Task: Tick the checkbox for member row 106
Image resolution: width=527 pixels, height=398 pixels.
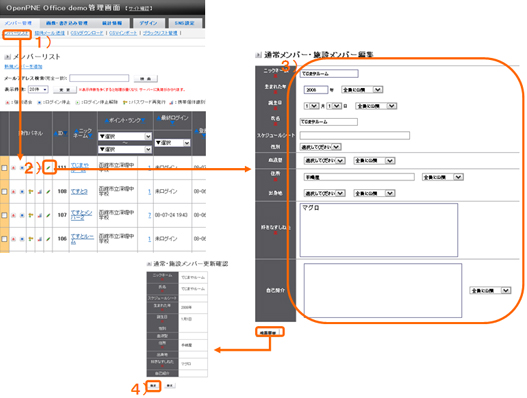Action: coord(4,239)
